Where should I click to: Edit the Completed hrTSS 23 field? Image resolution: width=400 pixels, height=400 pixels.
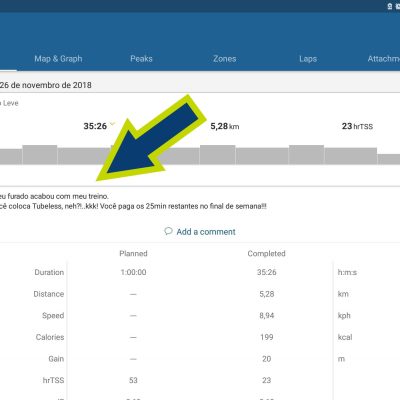(267, 380)
